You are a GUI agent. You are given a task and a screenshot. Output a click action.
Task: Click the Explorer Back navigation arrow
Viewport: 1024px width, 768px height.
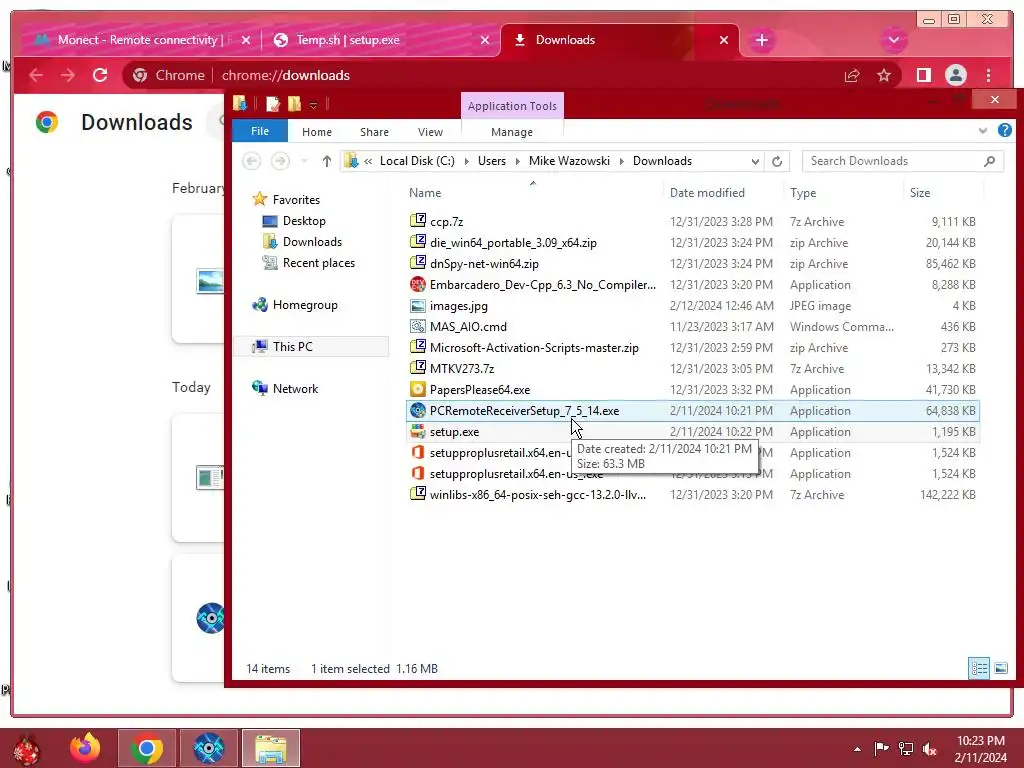tap(251, 161)
